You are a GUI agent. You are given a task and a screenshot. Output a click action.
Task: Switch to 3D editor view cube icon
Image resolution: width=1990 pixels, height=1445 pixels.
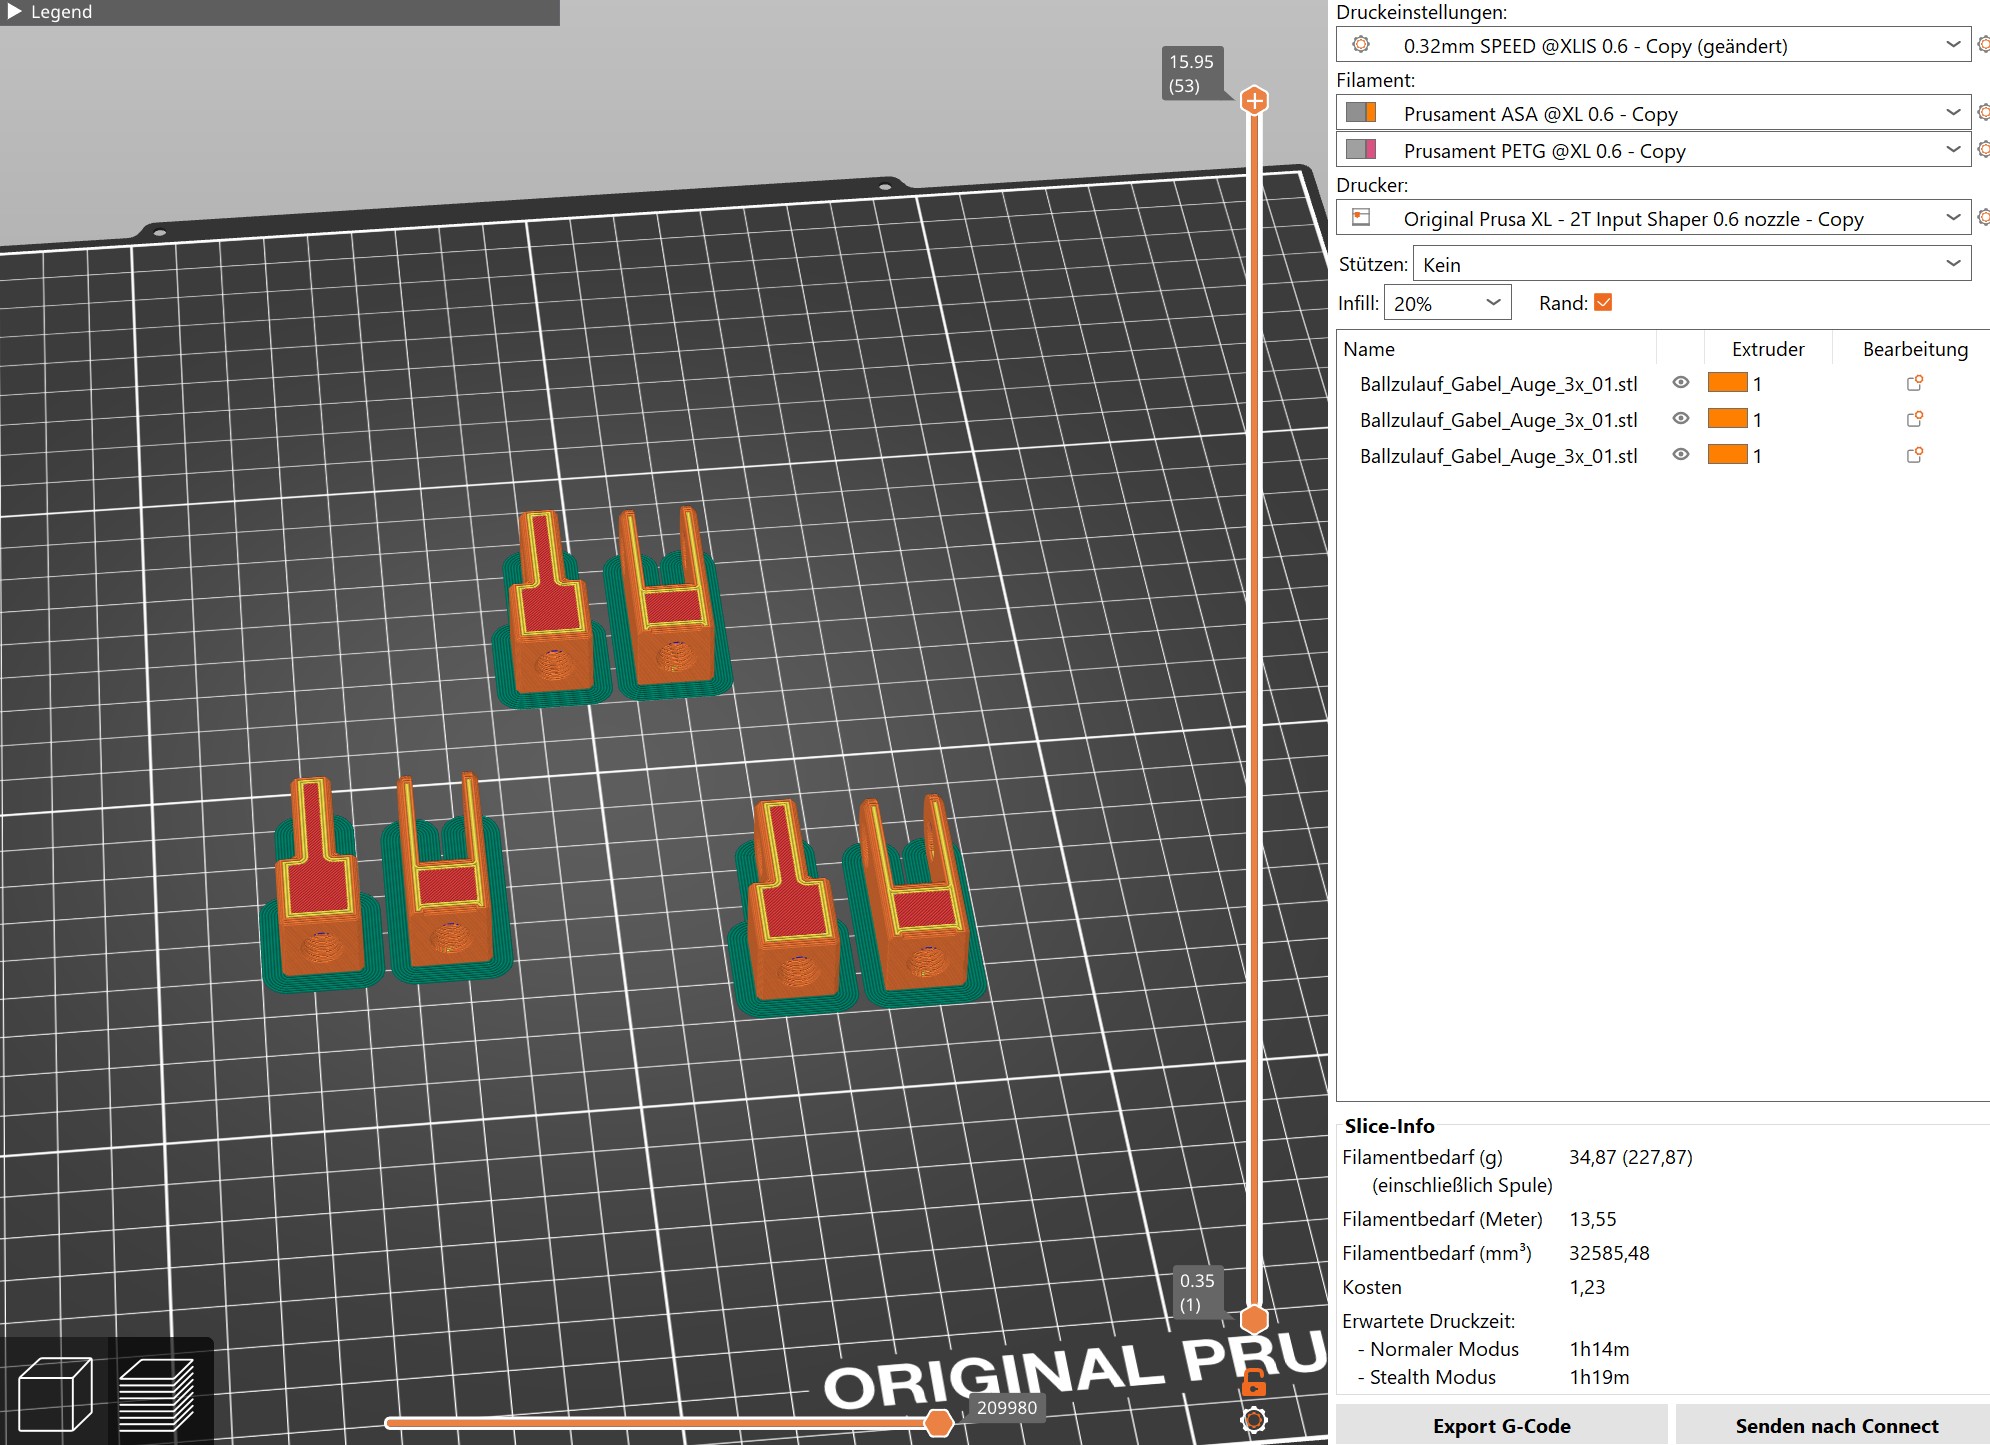point(55,1392)
